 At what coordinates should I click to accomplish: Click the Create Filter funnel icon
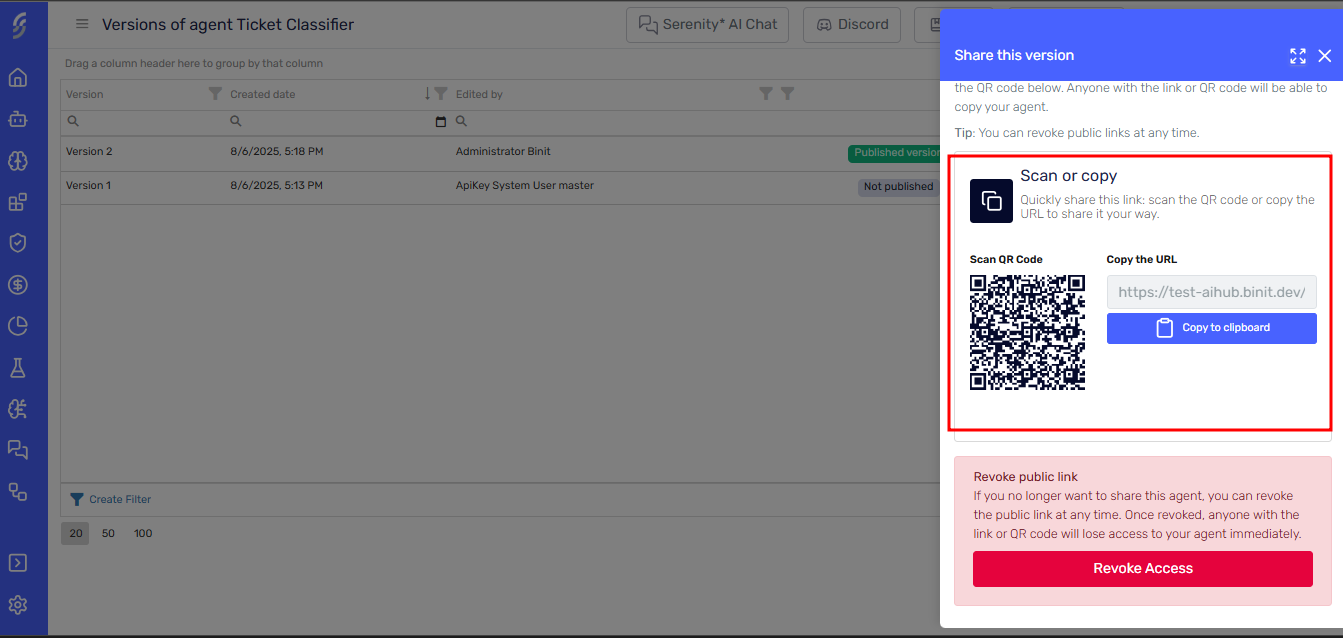pyautogui.click(x=76, y=499)
